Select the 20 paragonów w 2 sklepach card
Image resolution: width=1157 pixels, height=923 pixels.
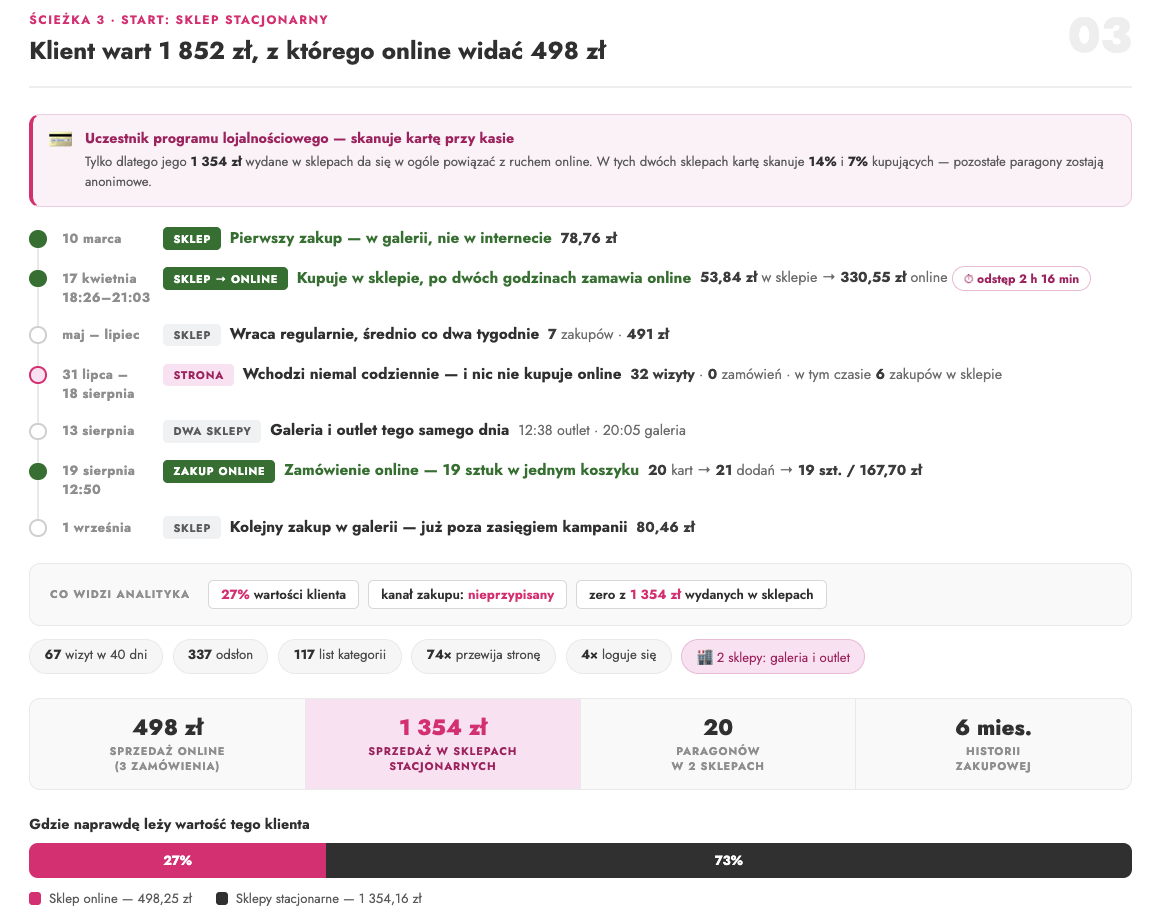718,744
